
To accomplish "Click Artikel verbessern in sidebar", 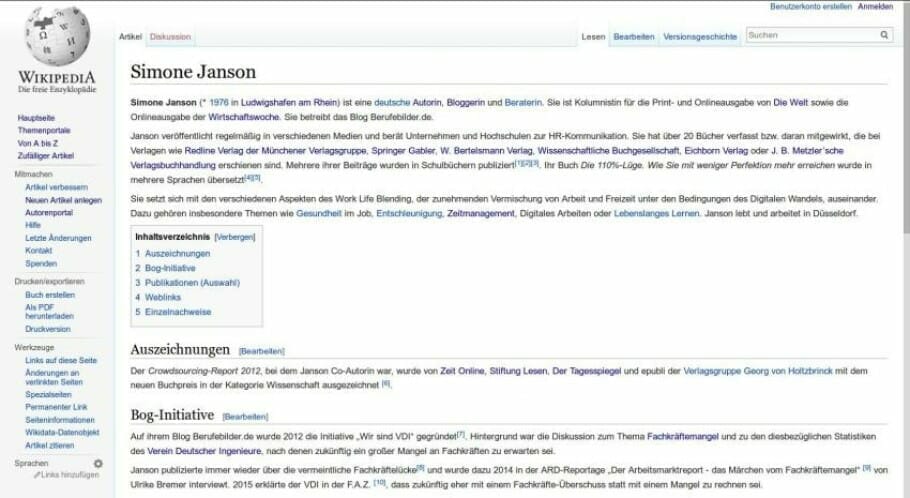I will 56,187.
